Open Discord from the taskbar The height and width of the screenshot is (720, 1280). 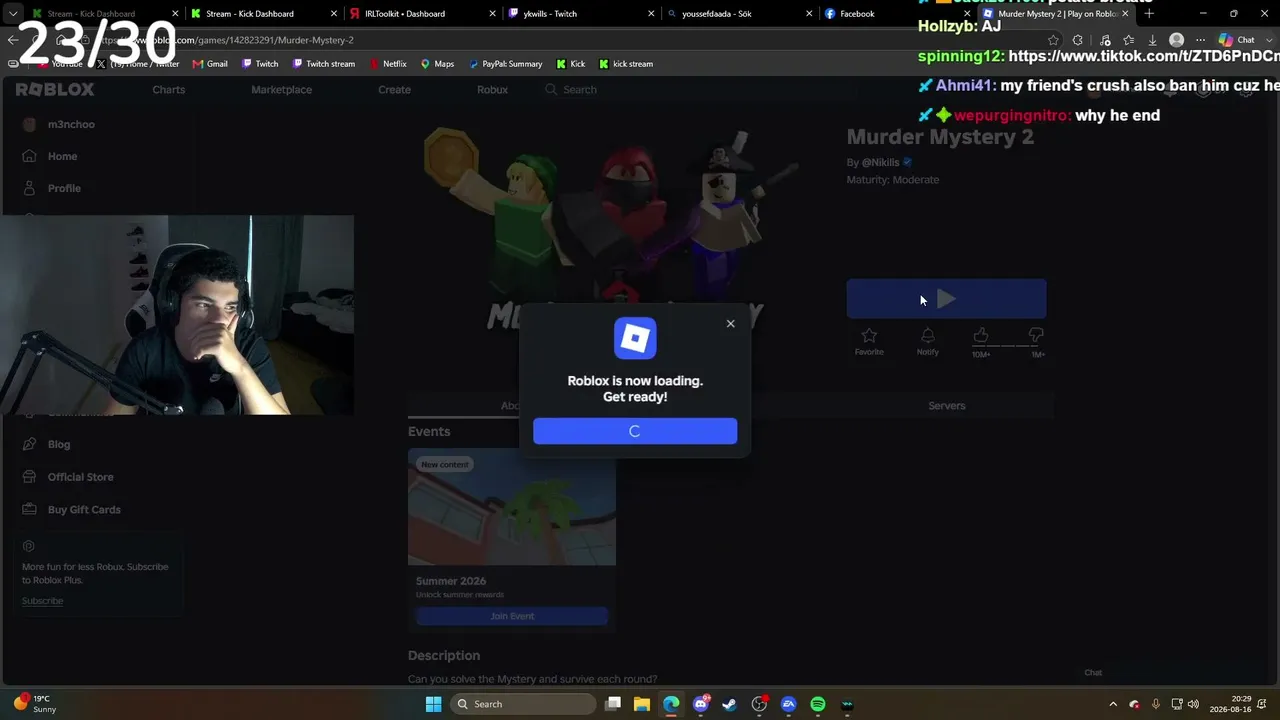(701, 704)
